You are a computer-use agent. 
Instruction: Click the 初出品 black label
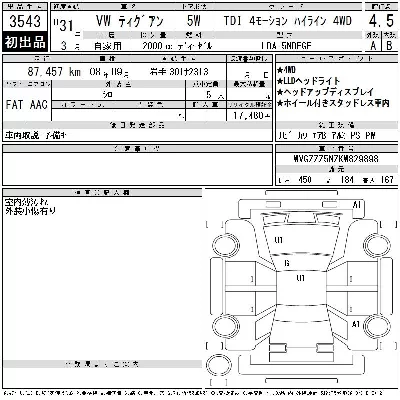click(x=25, y=42)
